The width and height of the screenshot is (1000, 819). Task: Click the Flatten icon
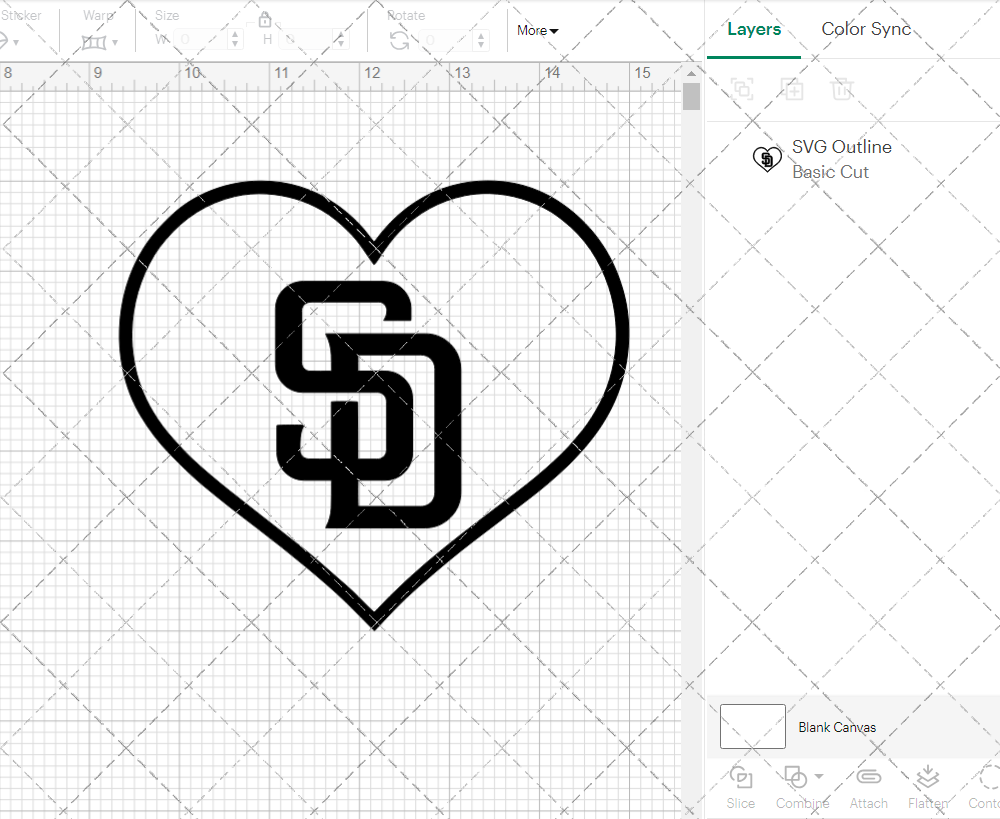click(x=927, y=778)
